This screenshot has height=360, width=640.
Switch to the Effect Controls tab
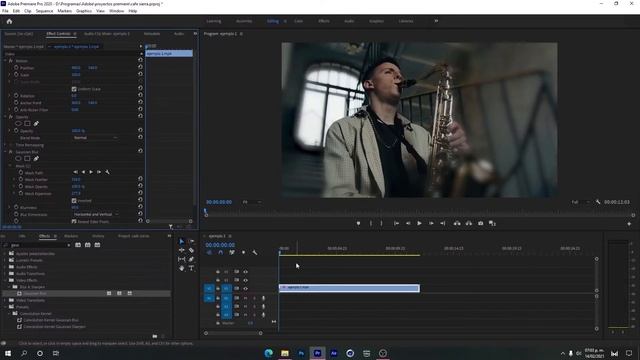coord(58,34)
